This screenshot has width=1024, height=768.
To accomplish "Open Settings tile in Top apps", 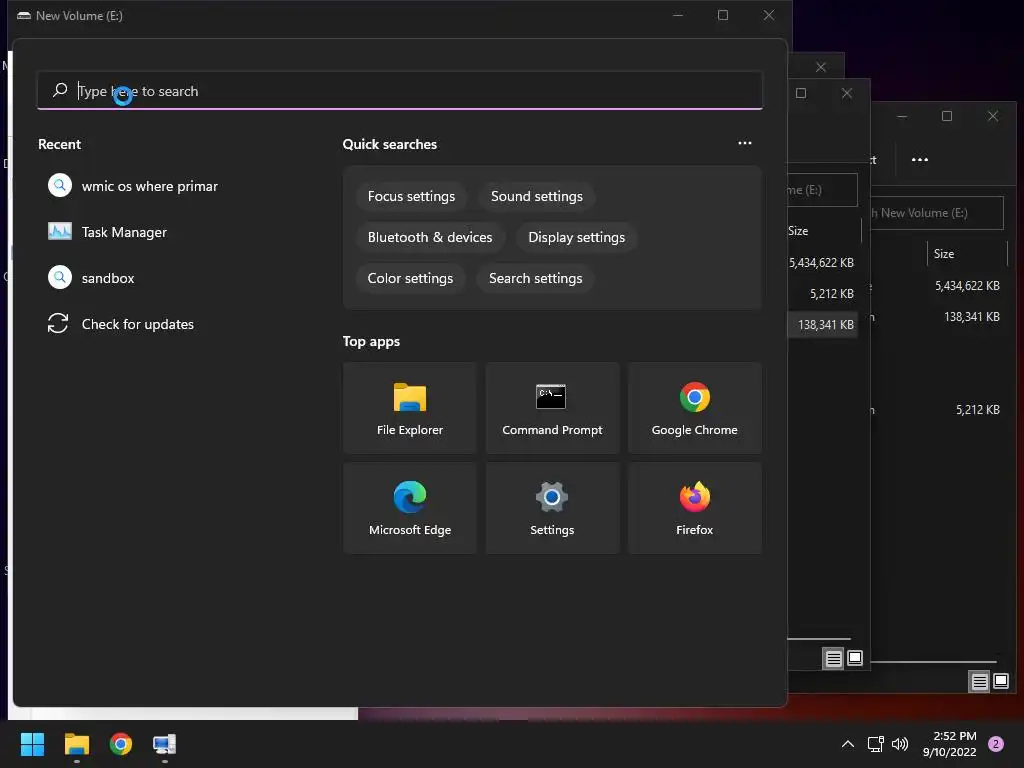I will 552,508.
